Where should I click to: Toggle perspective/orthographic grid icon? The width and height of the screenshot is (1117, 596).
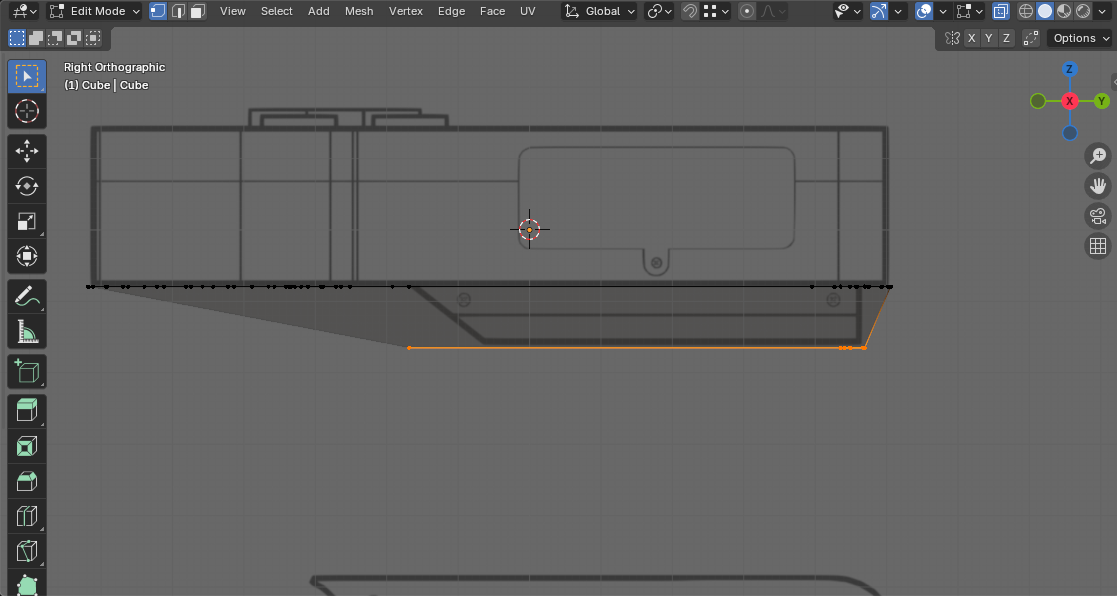click(x=1098, y=246)
